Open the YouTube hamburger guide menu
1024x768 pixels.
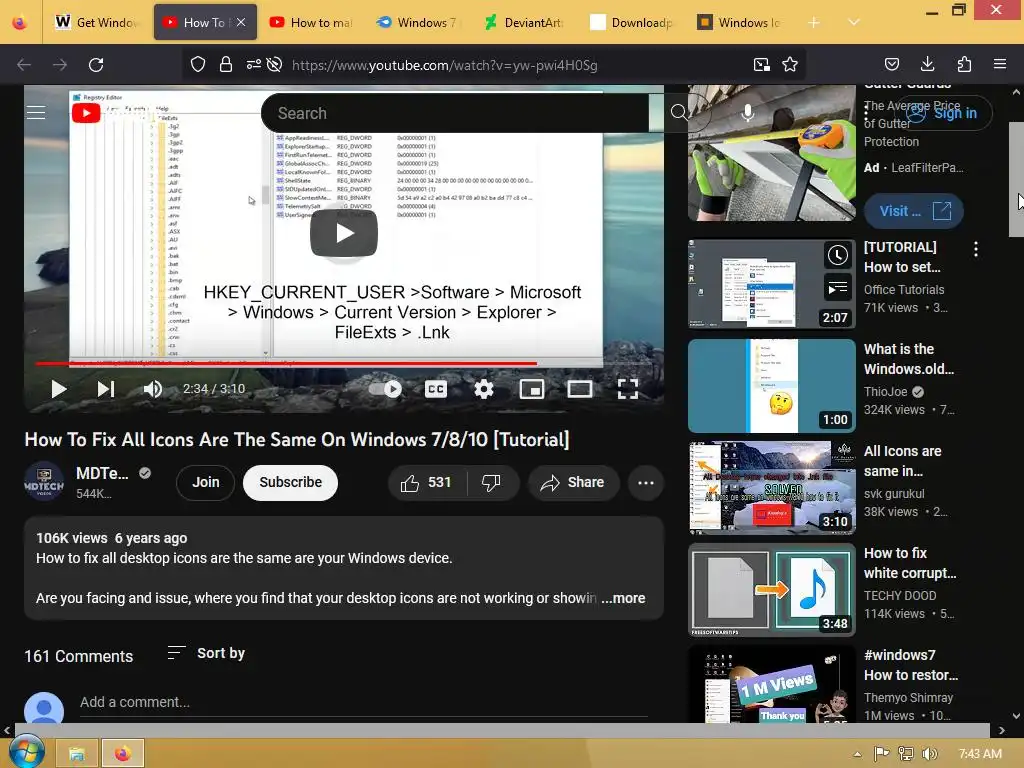point(36,113)
